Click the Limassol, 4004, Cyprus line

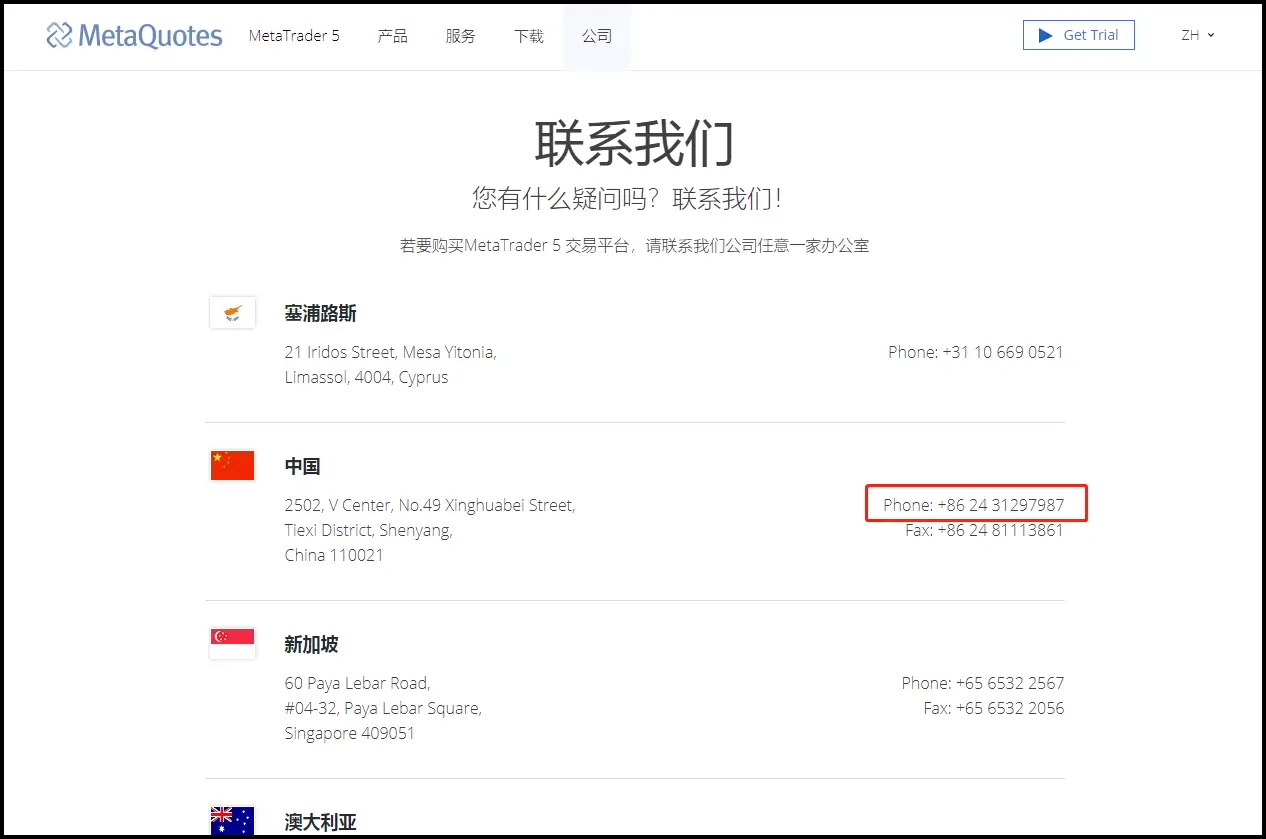click(366, 377)
